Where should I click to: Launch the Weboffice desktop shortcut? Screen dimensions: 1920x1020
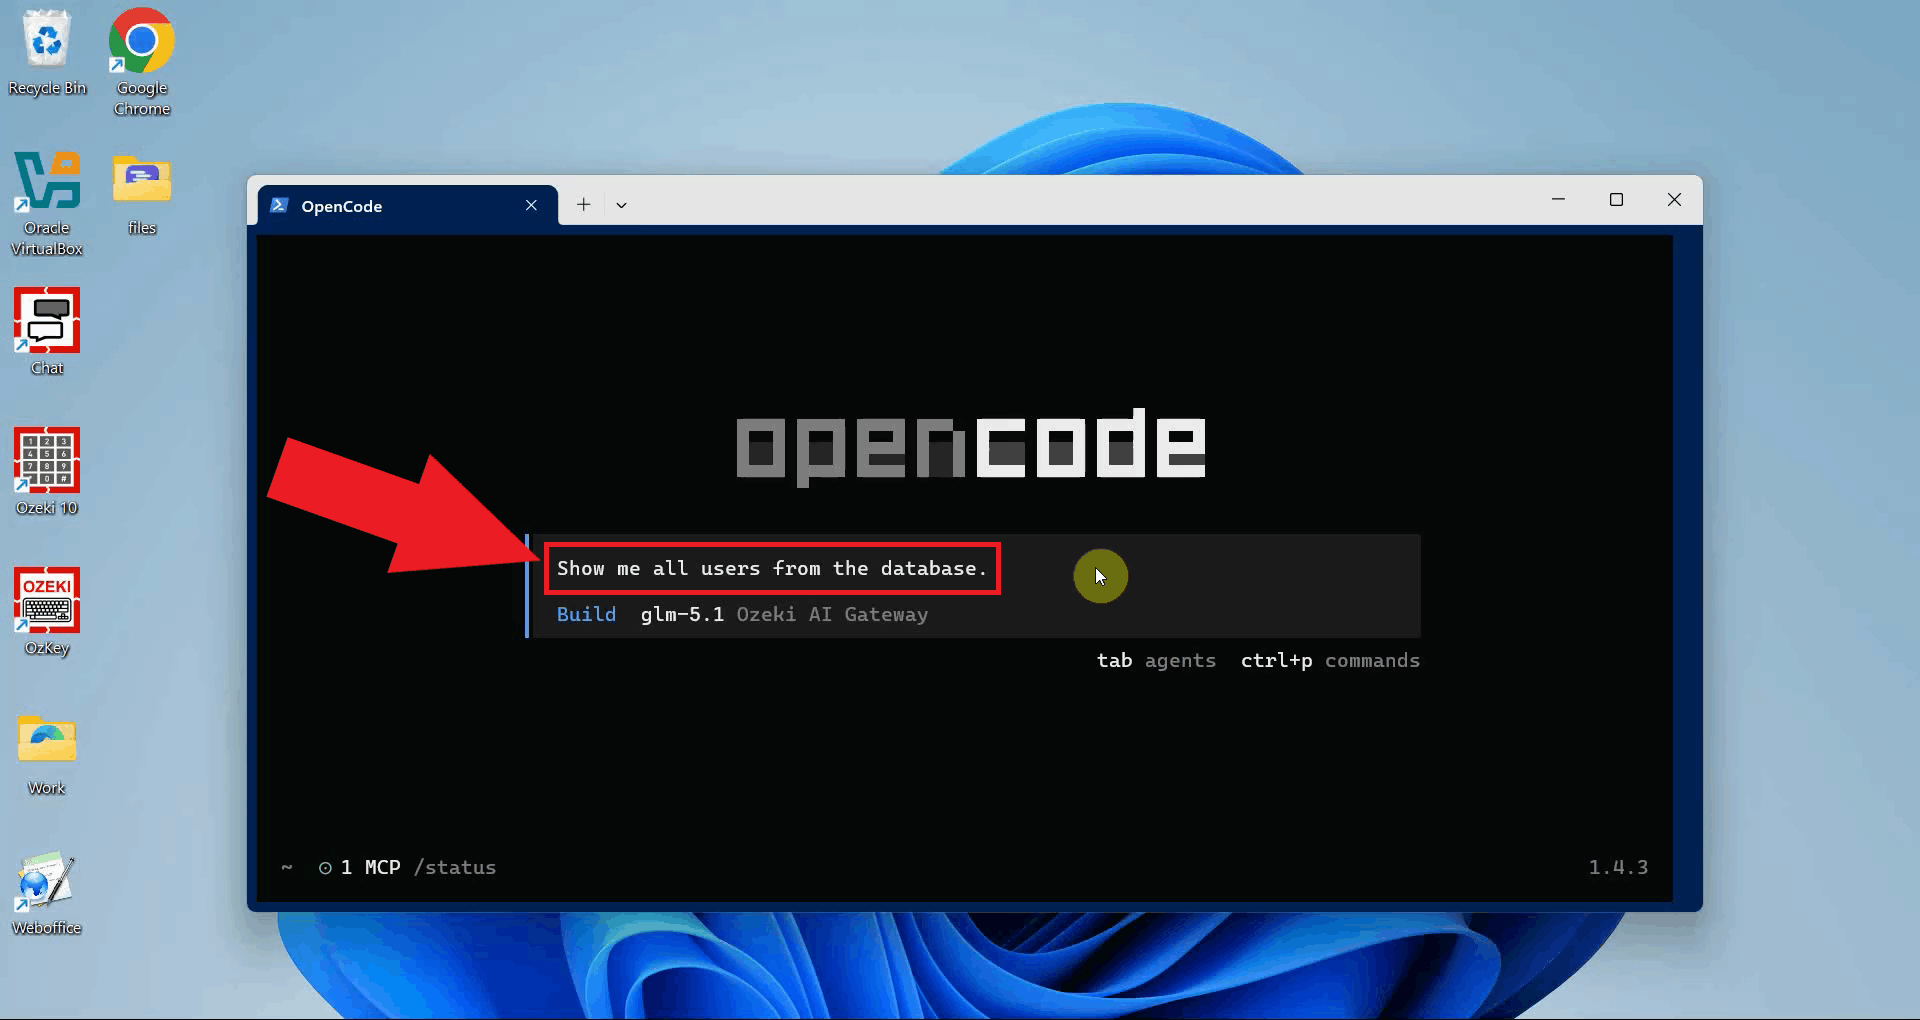click(x=47, y=893)
